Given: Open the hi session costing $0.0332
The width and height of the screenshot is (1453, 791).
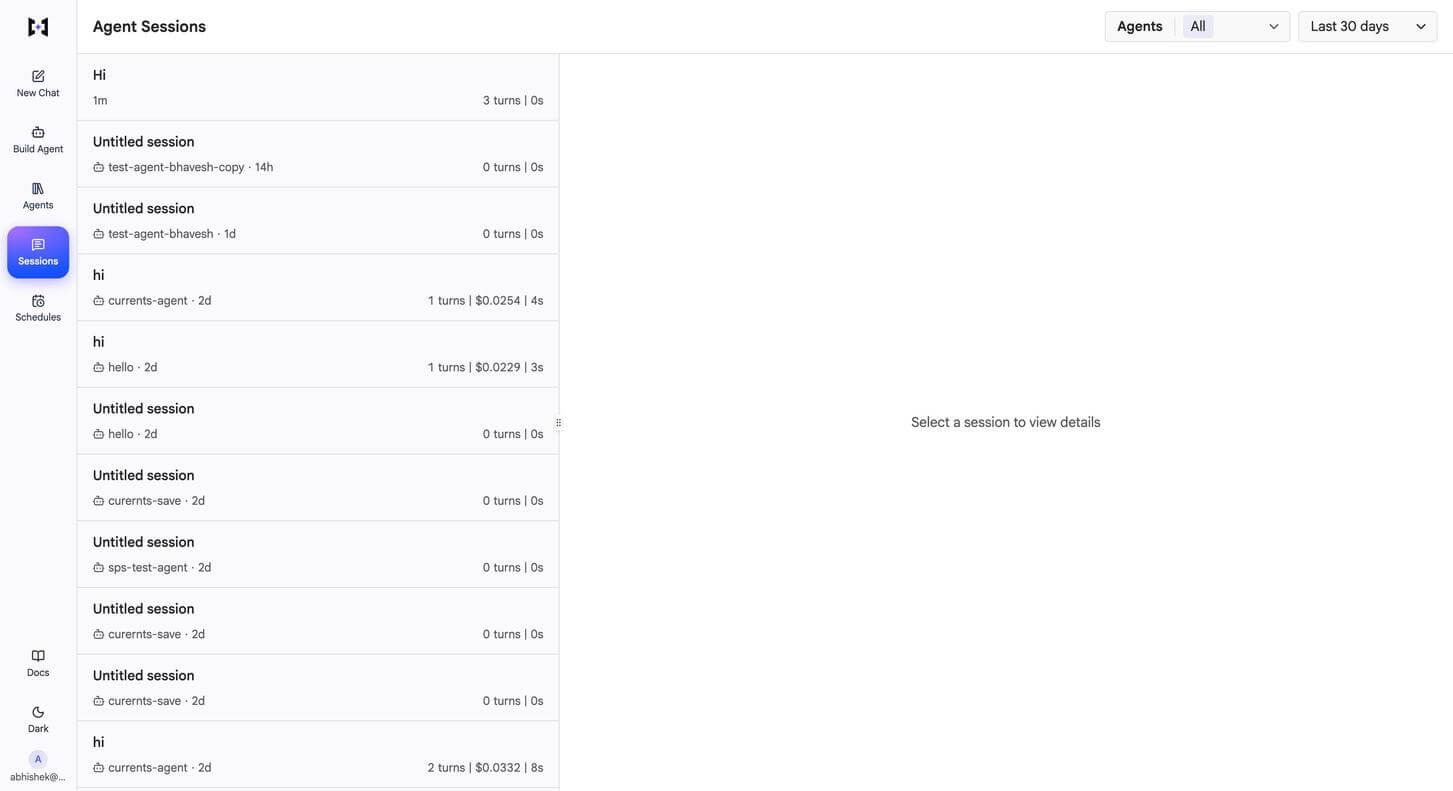Looking at the screenshot, I should (x=318, y=755).
